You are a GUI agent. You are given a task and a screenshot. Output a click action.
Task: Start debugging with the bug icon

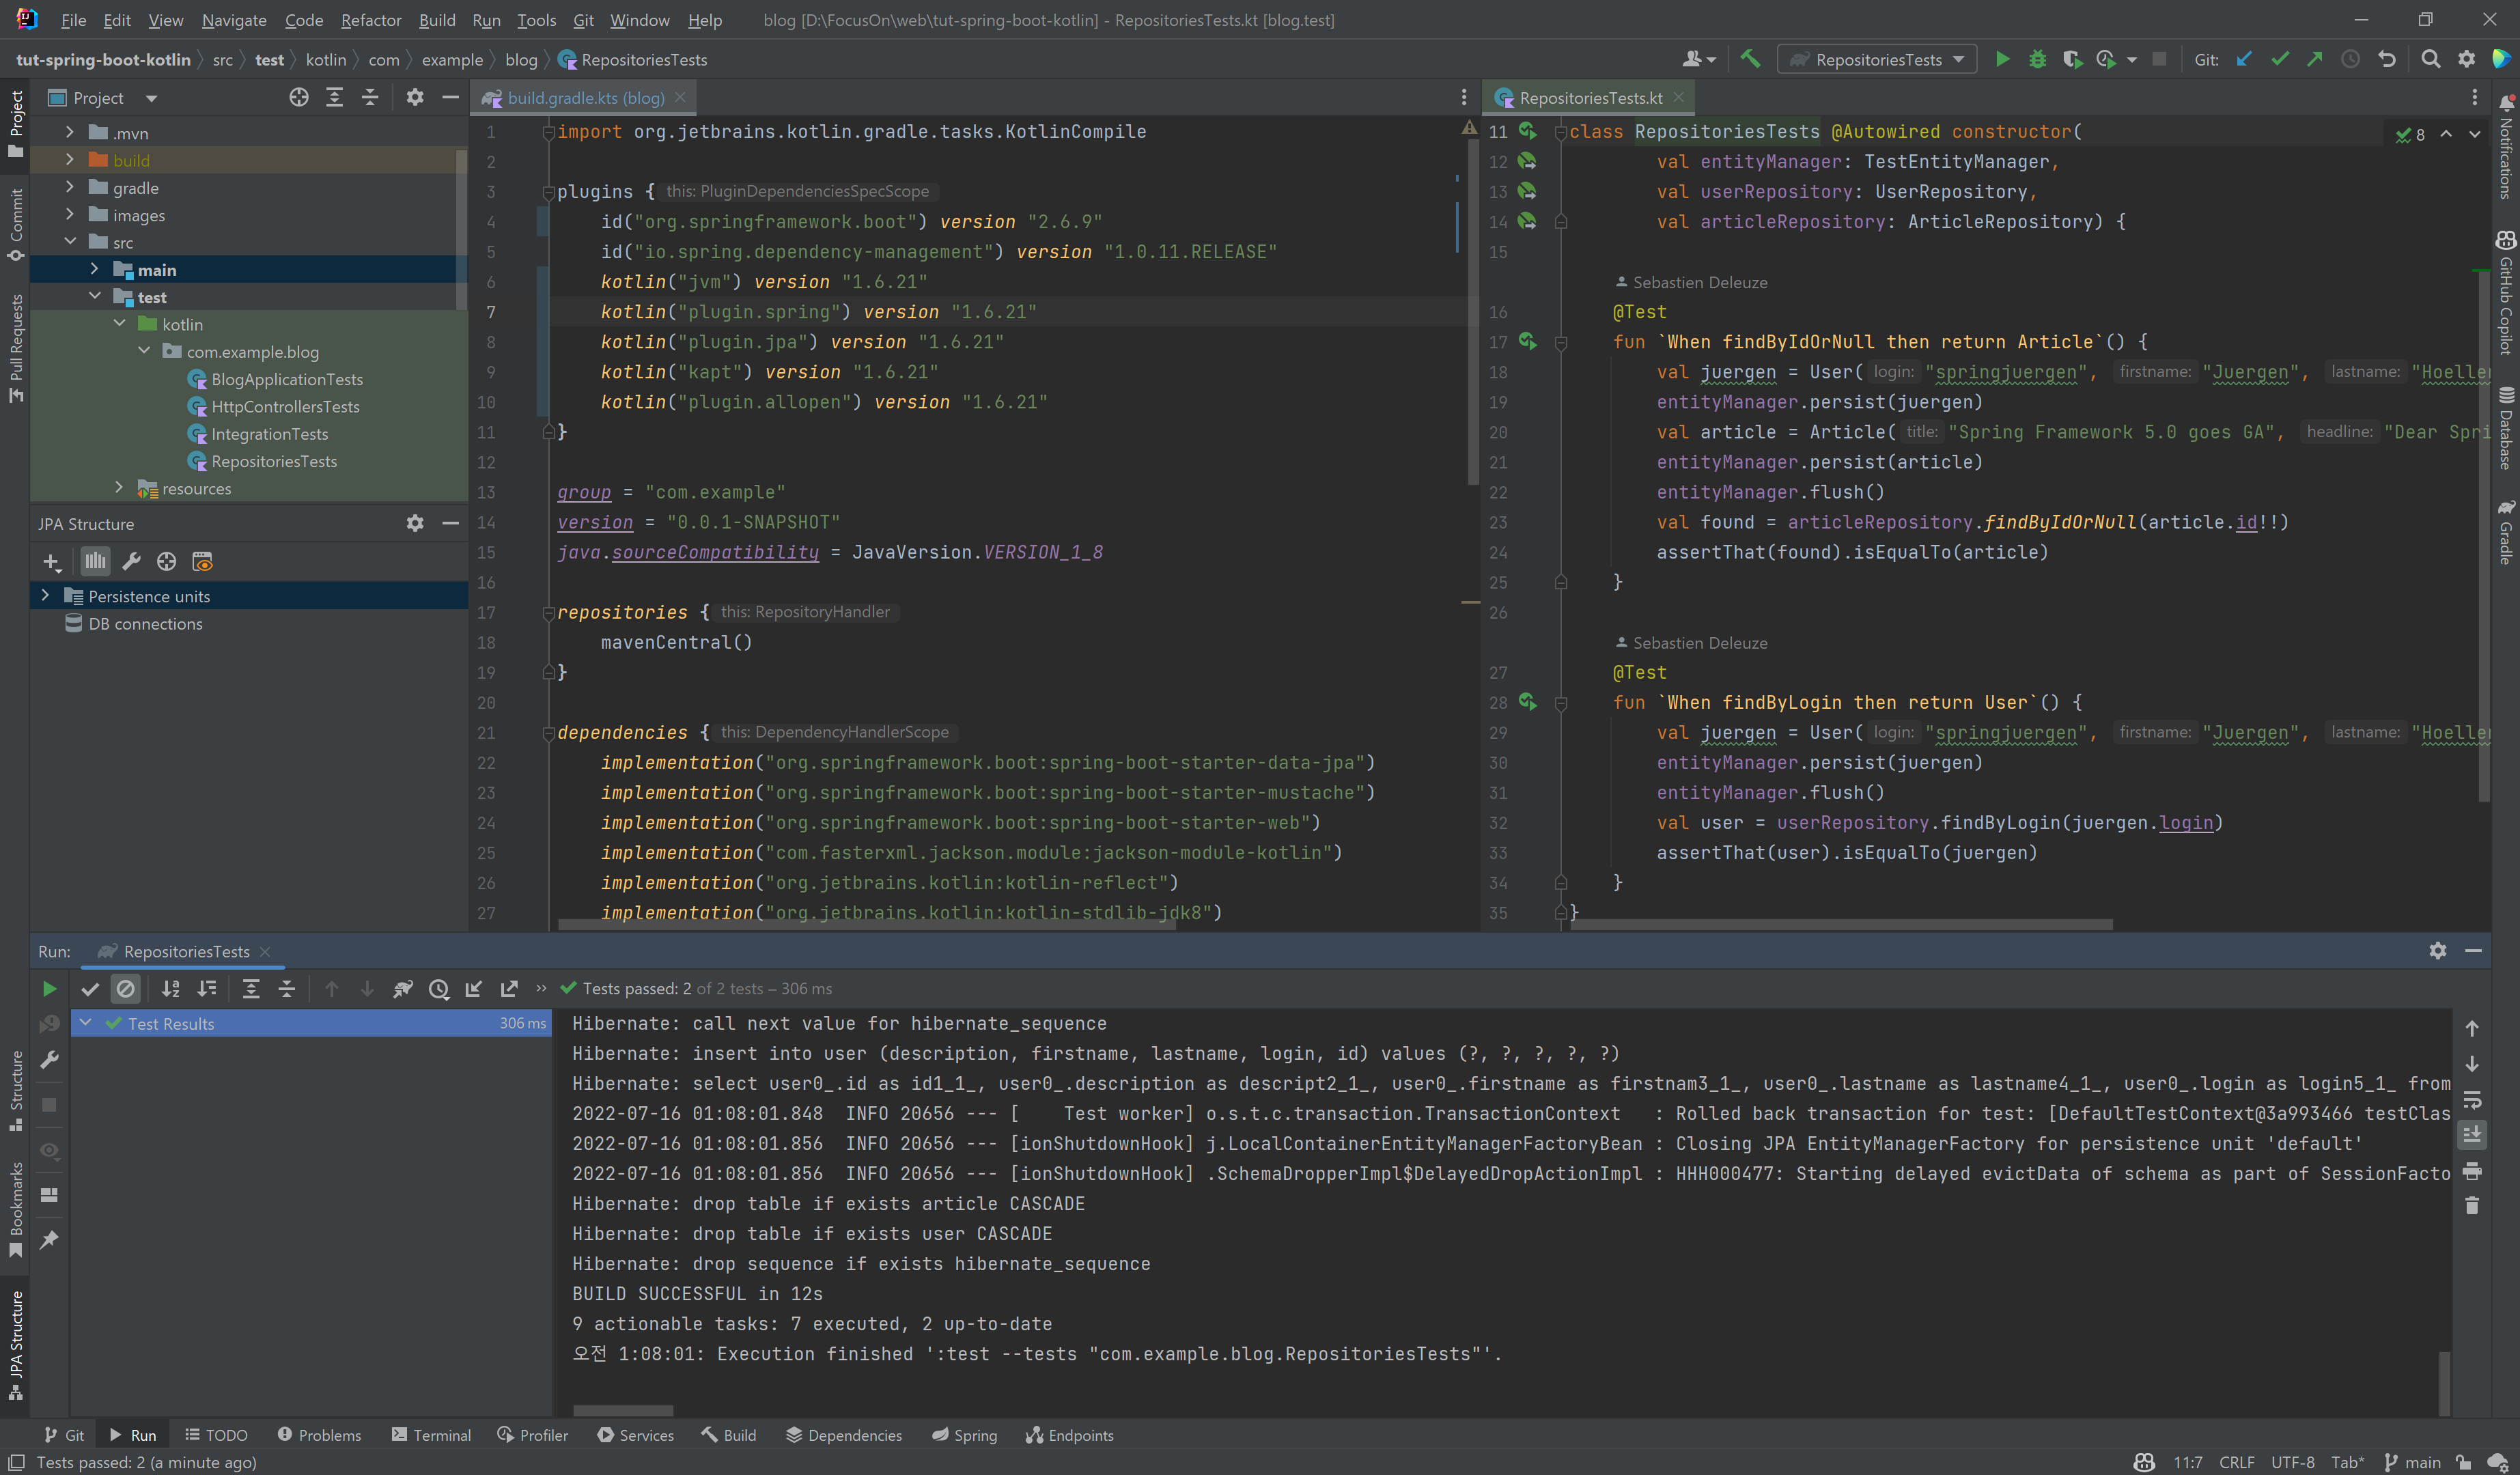[2037, 60]
